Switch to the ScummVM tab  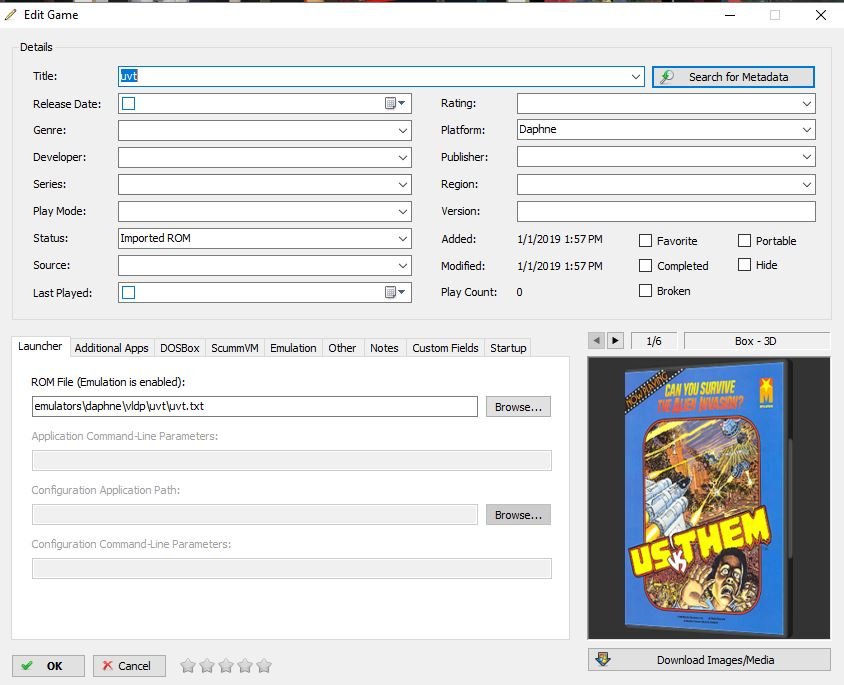click(x=235, y=348)
